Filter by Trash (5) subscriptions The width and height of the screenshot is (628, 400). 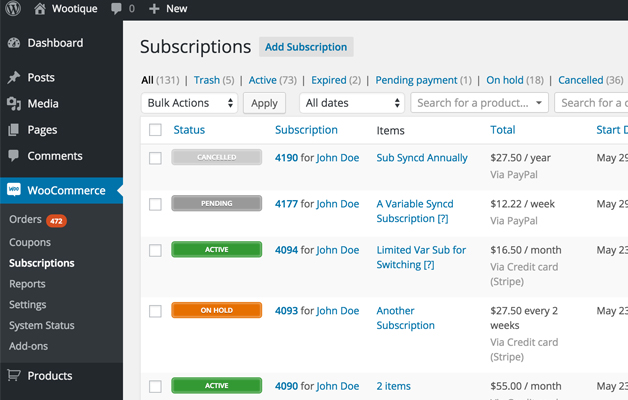click(214, 80)
